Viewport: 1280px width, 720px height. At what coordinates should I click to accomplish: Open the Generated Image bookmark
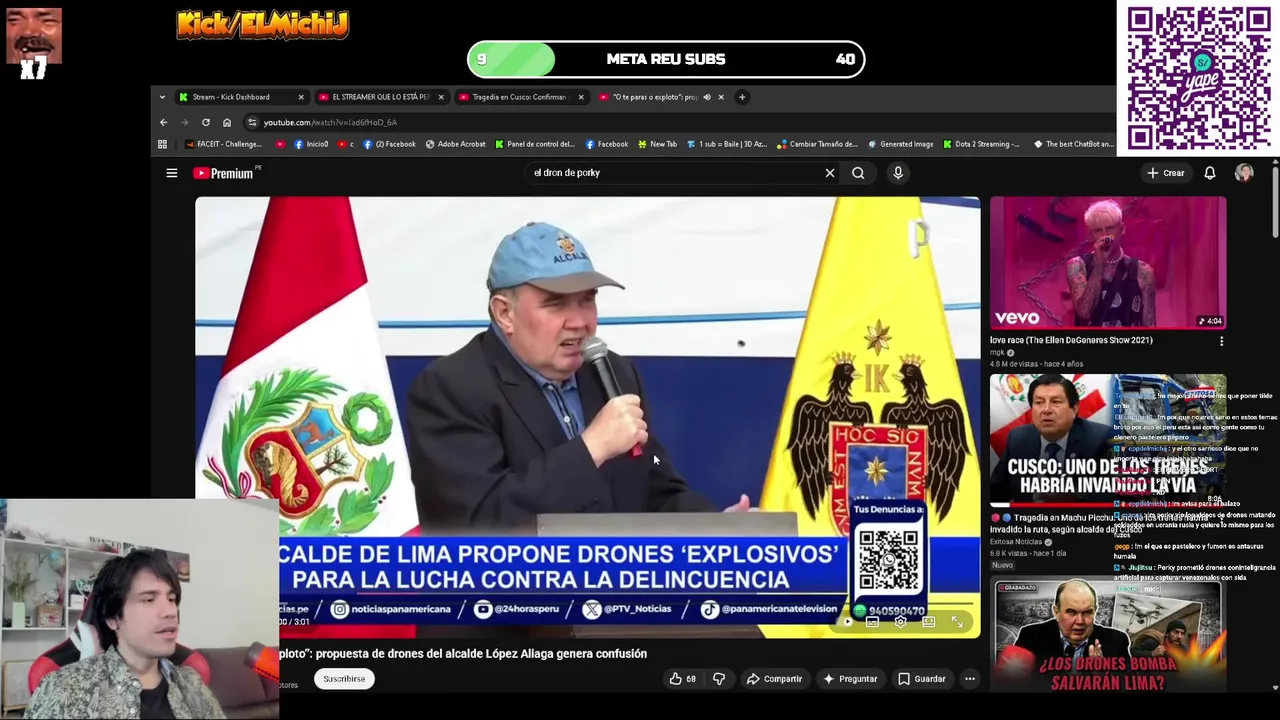(900, 144)
